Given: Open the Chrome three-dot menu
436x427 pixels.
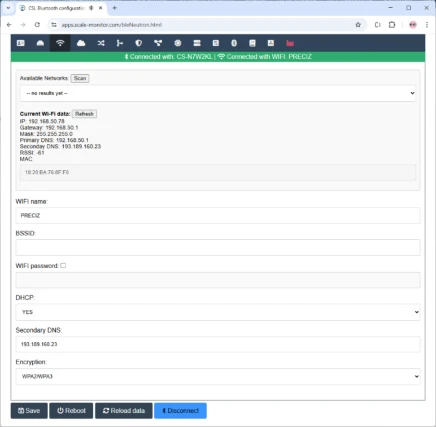Looking at the screenshot, I should coord(427,25).
